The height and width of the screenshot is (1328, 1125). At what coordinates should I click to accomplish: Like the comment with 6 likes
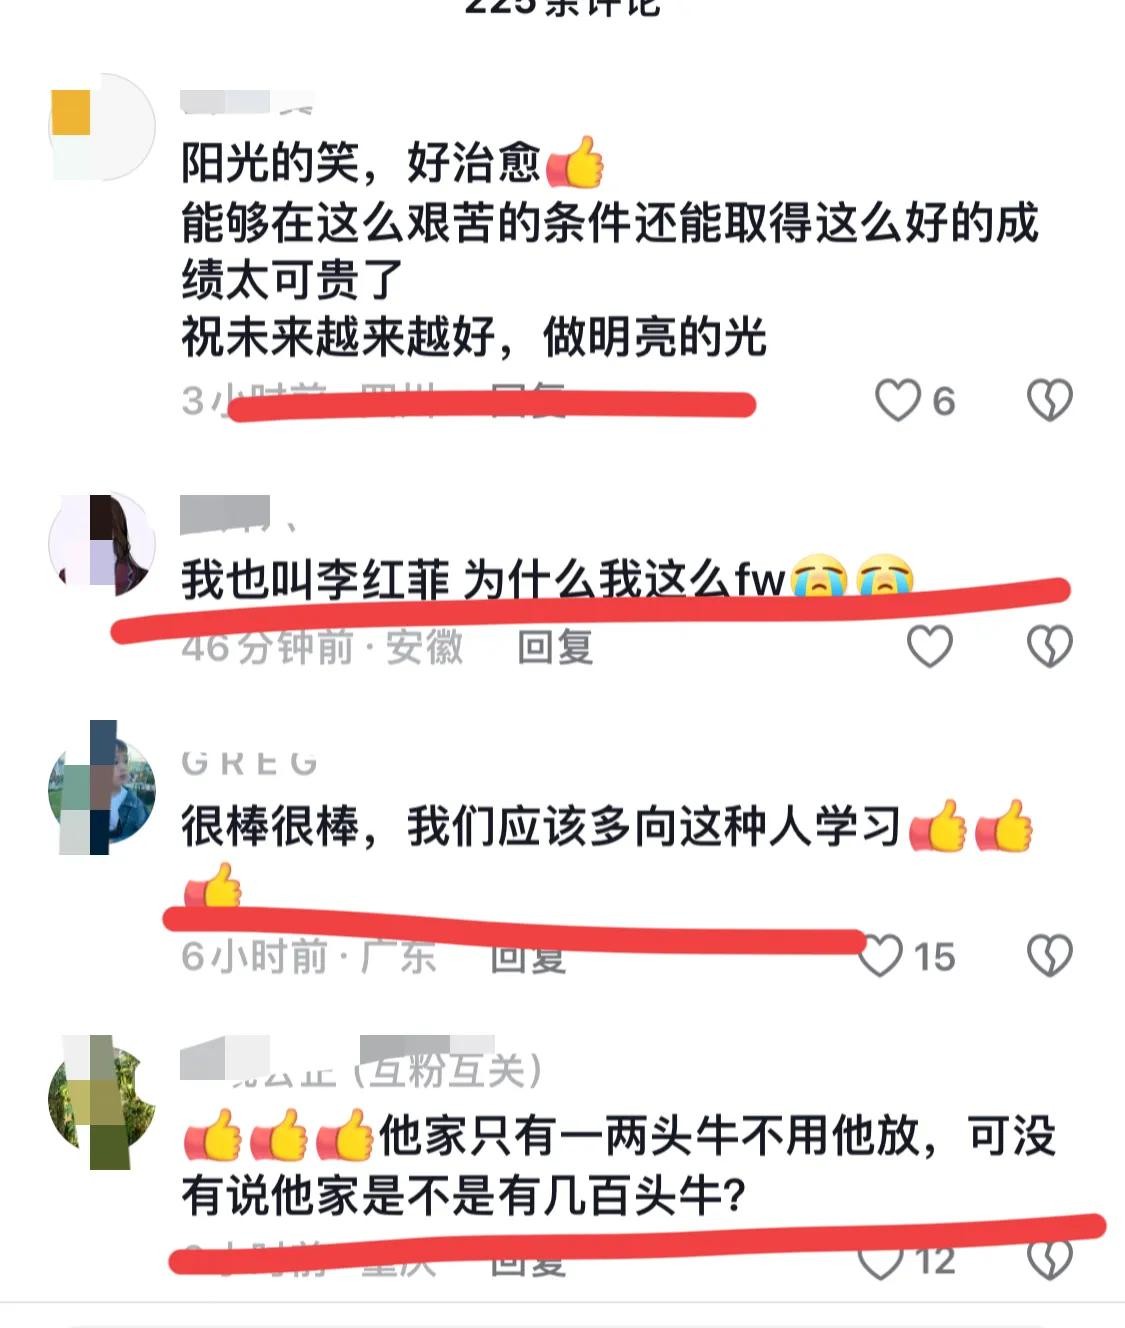click(x=897, y=400)
